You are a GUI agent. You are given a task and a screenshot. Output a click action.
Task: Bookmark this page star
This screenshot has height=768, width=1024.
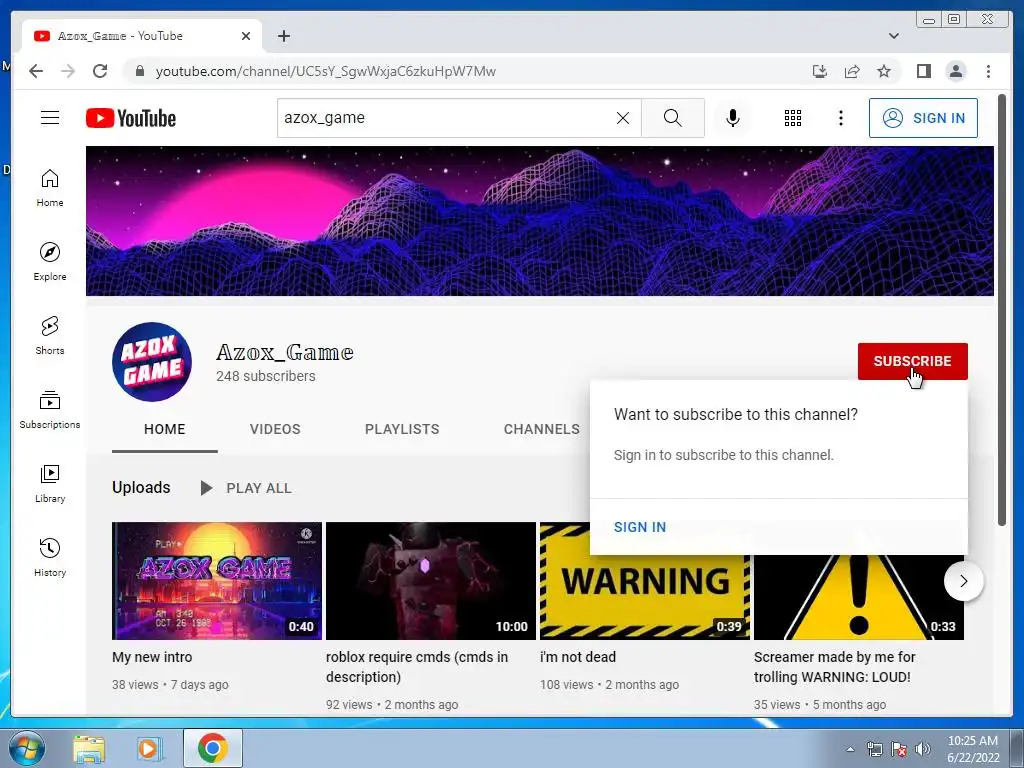884,71
